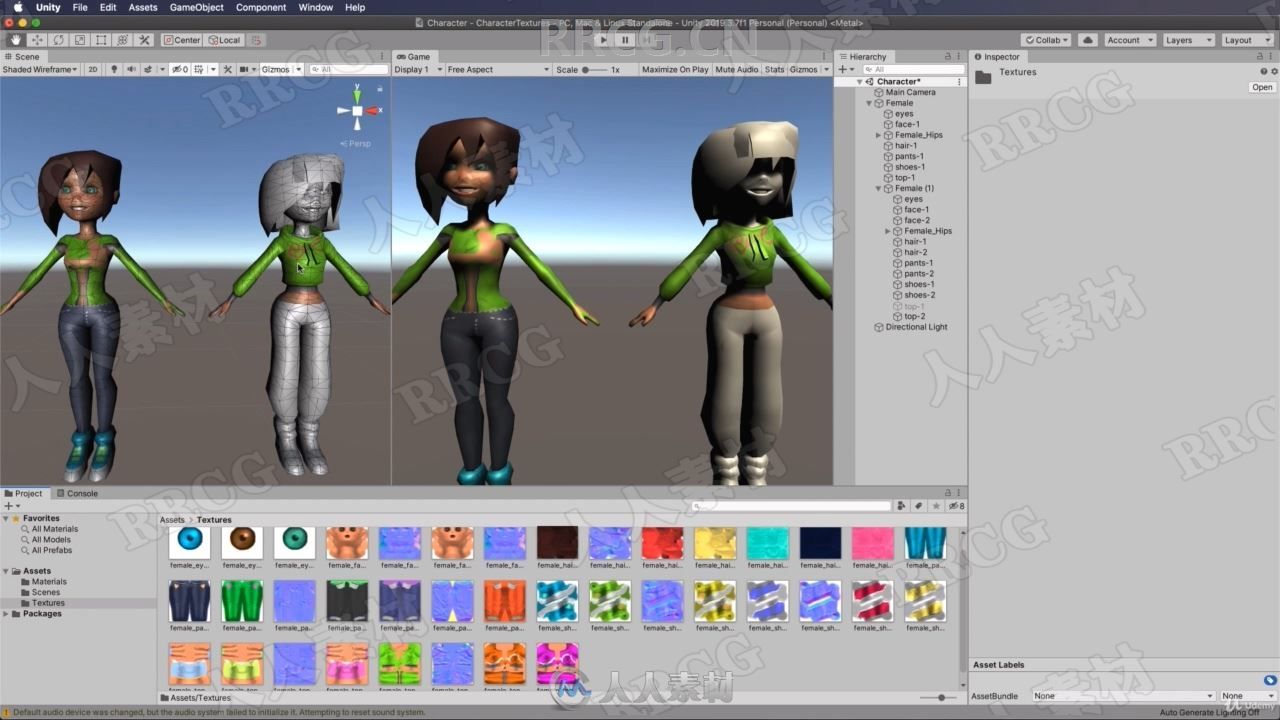Viewport: 1280px width, 720px height.
Task: Select the Rotate tool in the toolbar
Action: [58, 40]
